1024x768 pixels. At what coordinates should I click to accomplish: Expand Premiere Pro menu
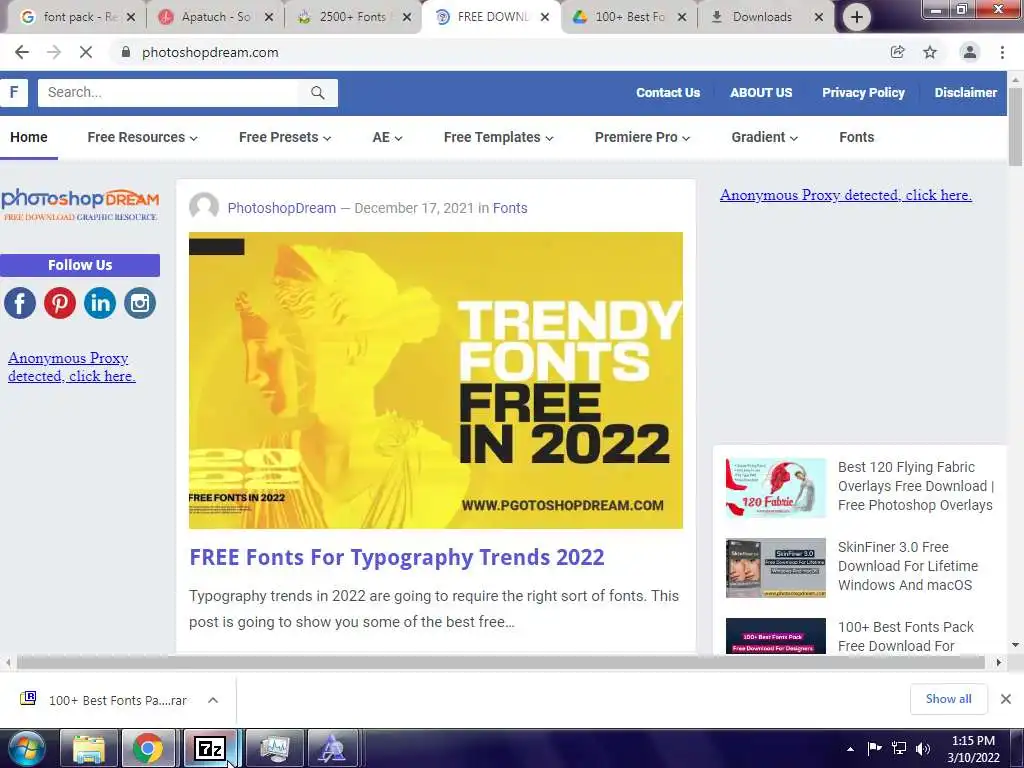tap(642, 137)
